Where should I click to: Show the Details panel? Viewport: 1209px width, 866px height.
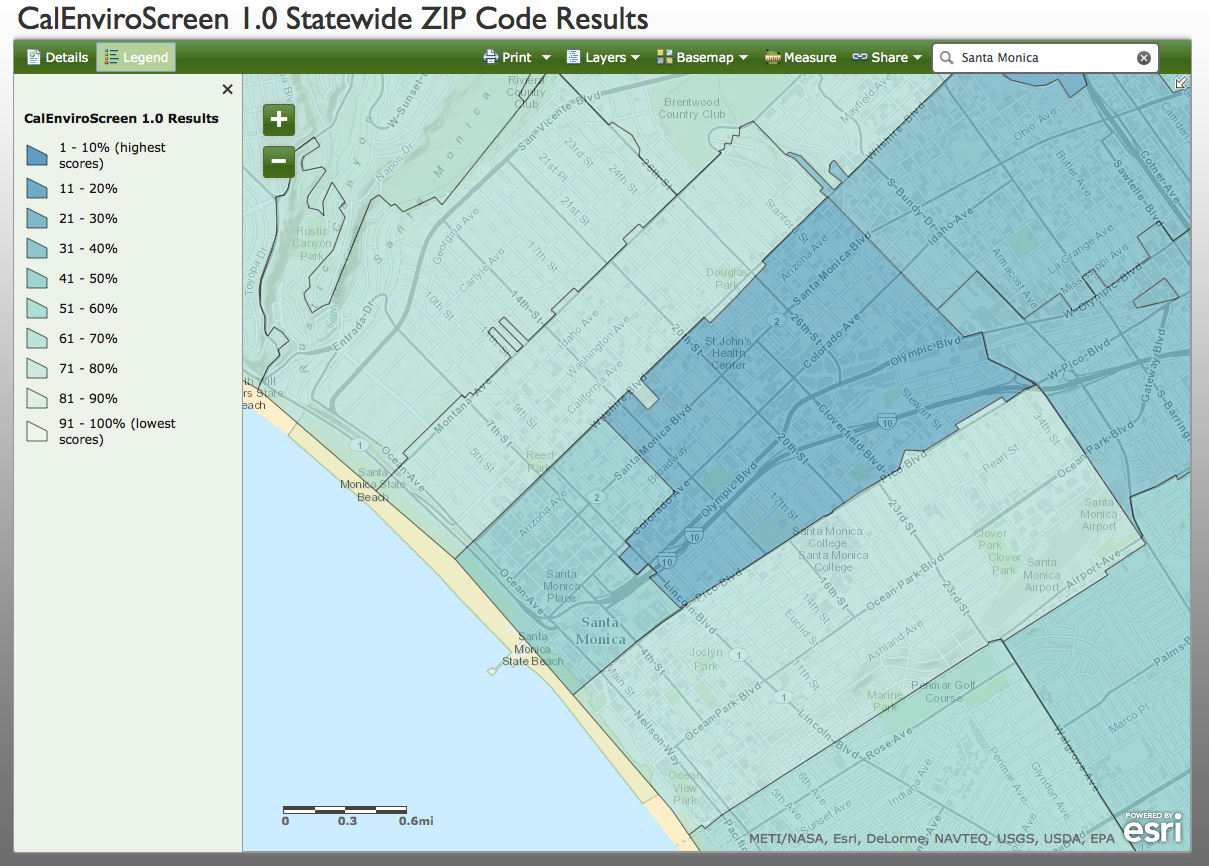coord(57,57)
